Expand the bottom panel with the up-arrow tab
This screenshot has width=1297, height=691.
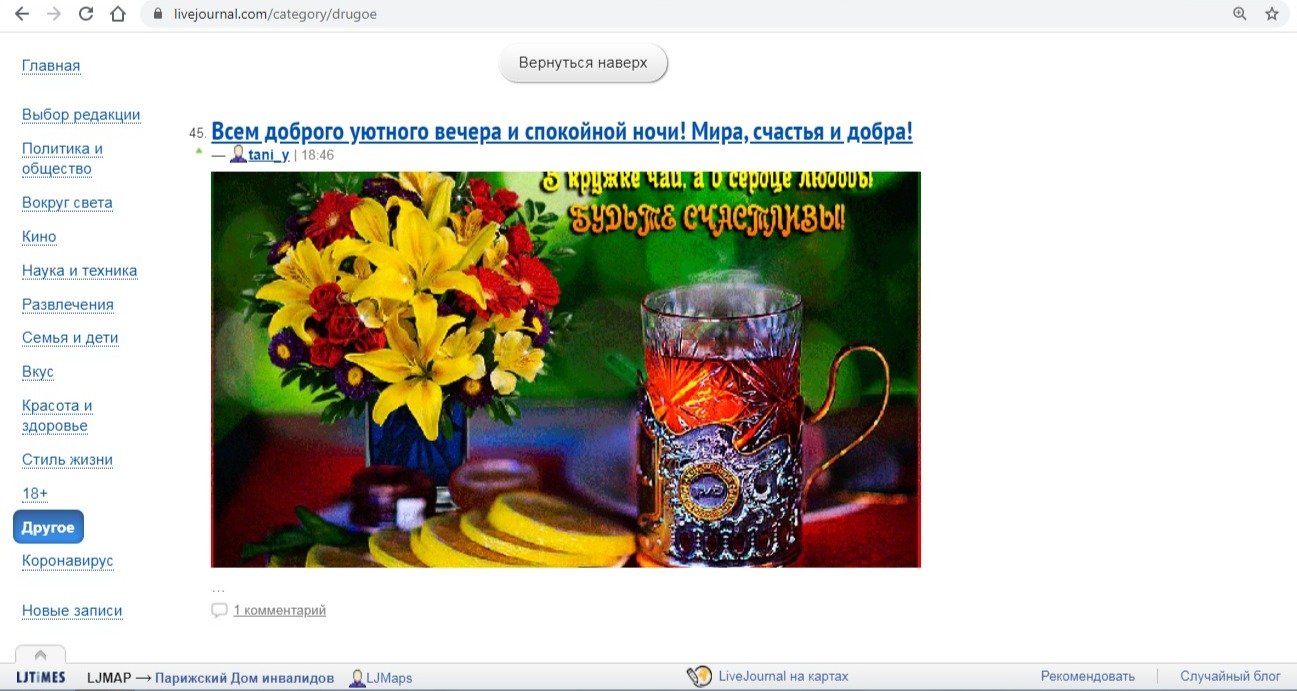pyautogui.click(x=40, y=655)
